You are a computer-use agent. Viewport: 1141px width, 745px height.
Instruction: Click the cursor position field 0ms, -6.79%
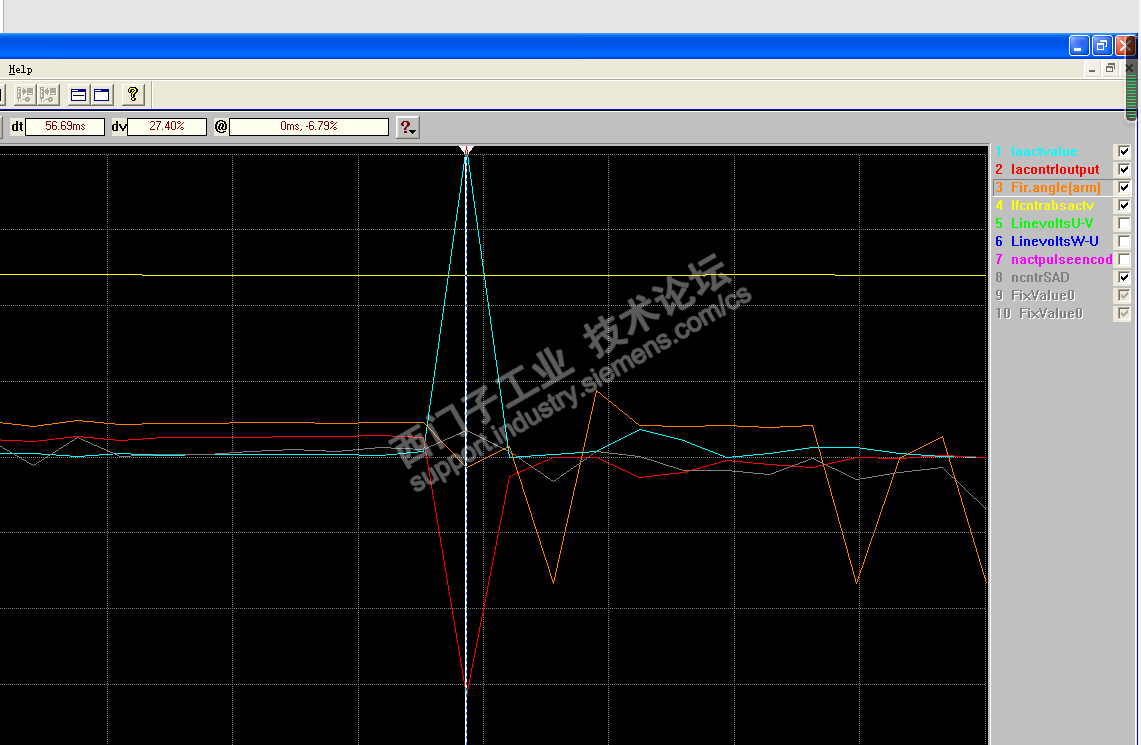309,127
